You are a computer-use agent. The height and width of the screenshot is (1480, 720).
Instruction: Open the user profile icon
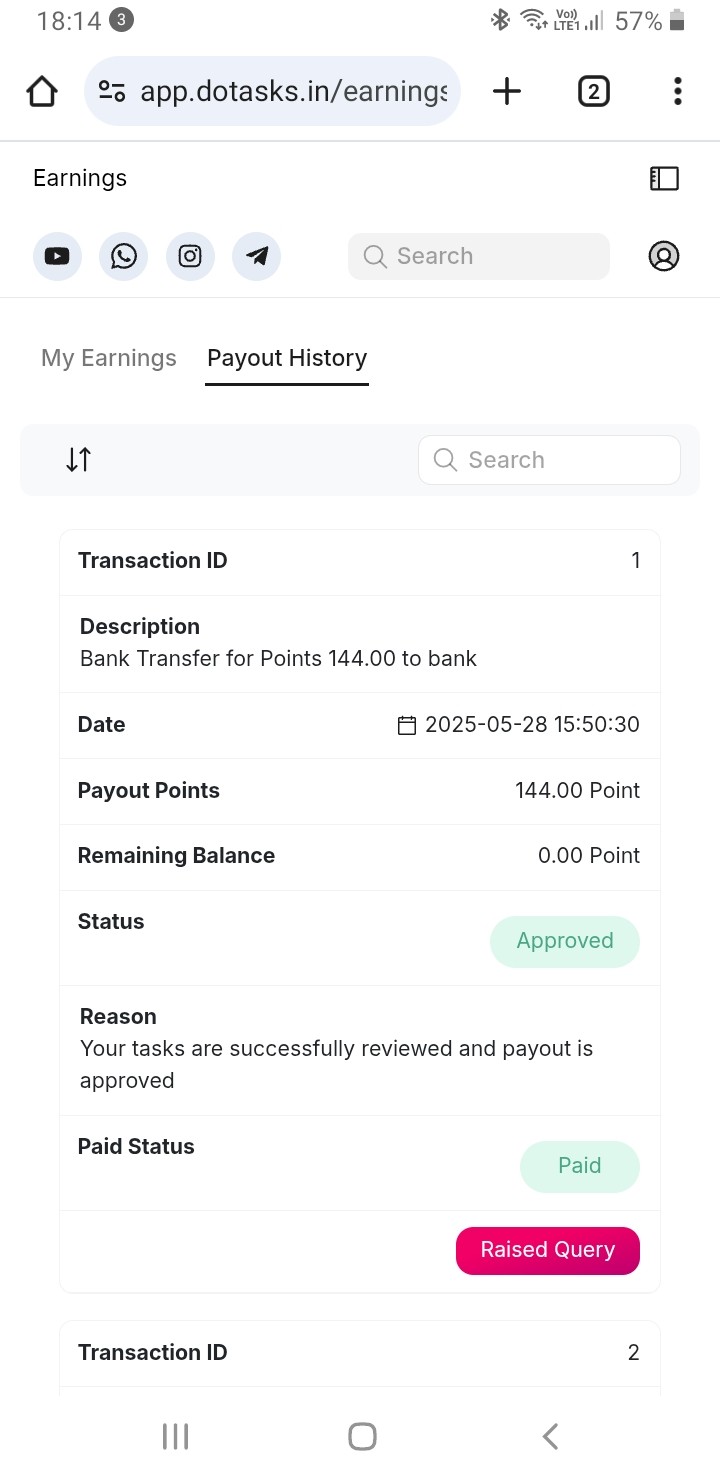(x=664, y=256)
